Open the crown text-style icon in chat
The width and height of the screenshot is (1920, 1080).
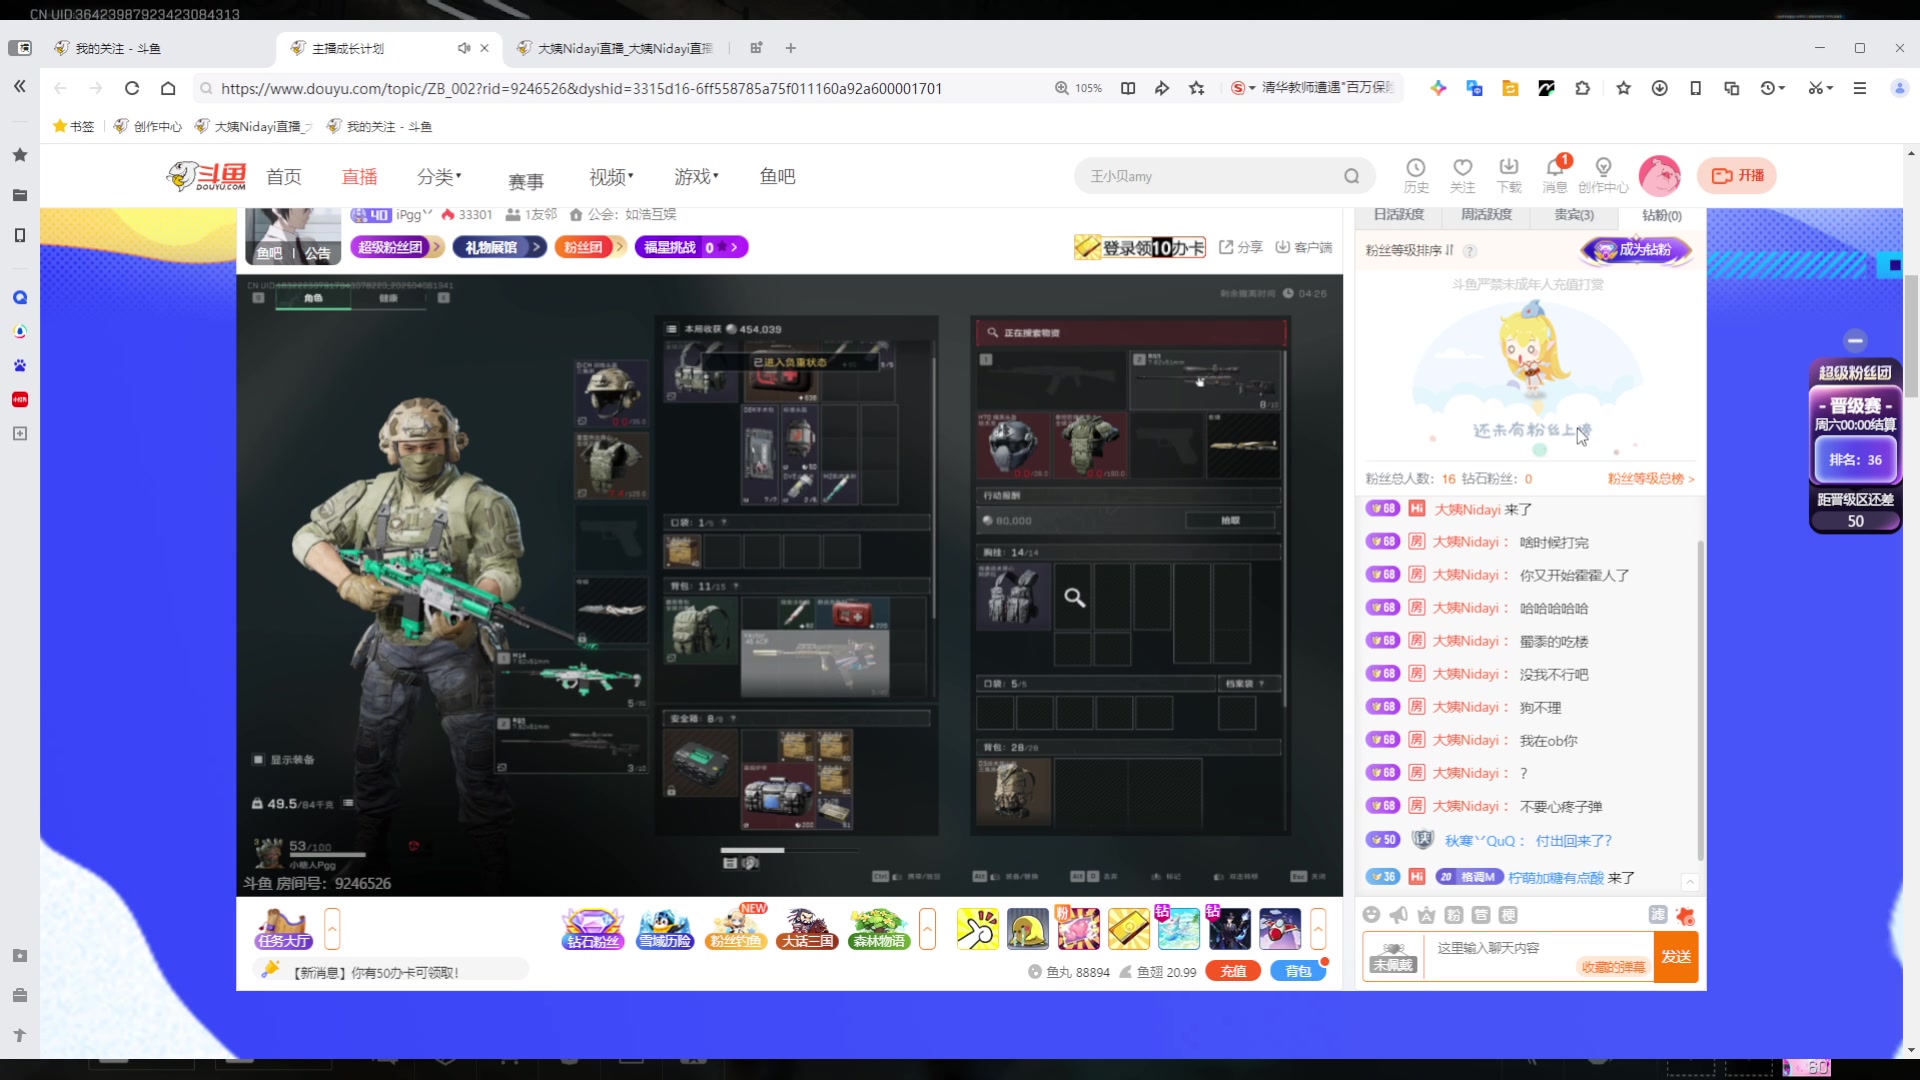coord(1426,915)
